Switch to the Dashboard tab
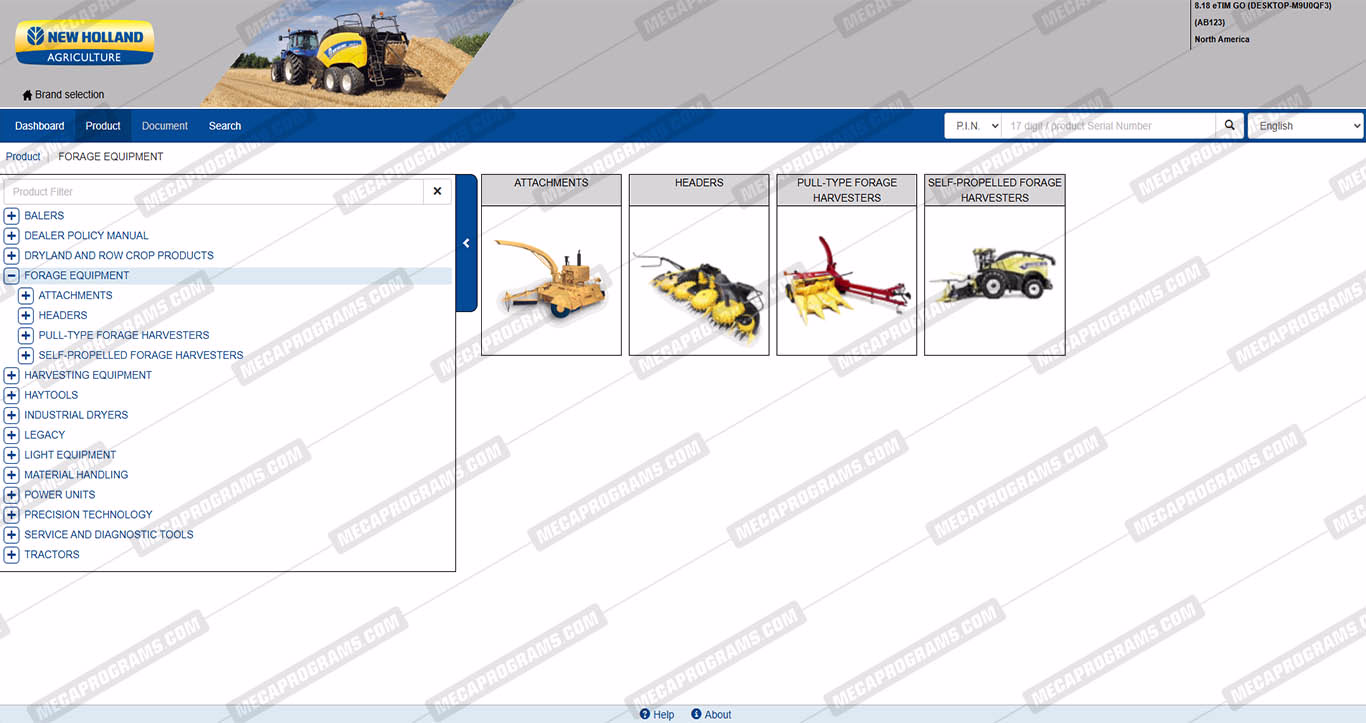Screen dimensions: 1366x723 click(39, 126)
